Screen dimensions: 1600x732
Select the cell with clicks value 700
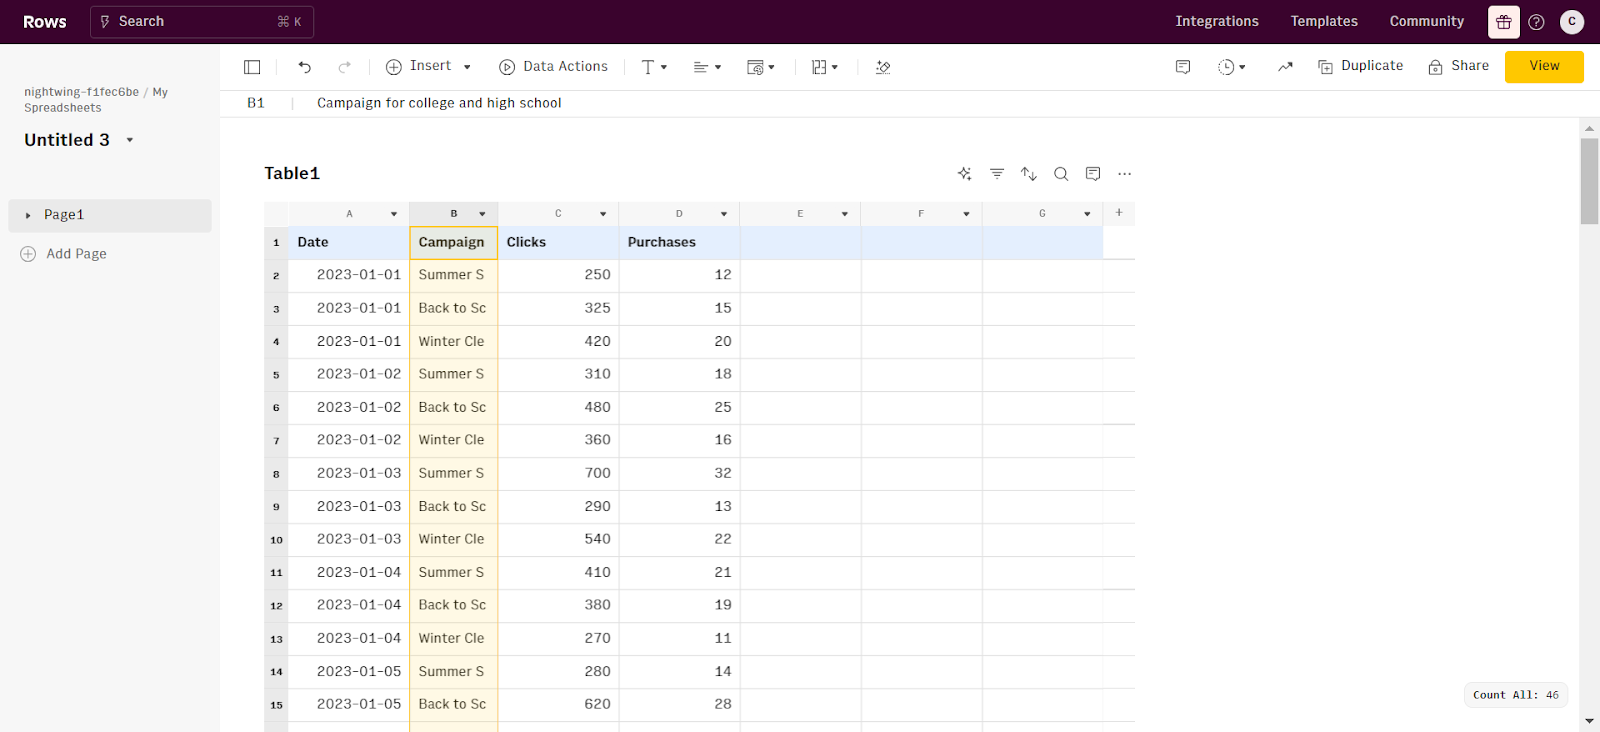558,473
